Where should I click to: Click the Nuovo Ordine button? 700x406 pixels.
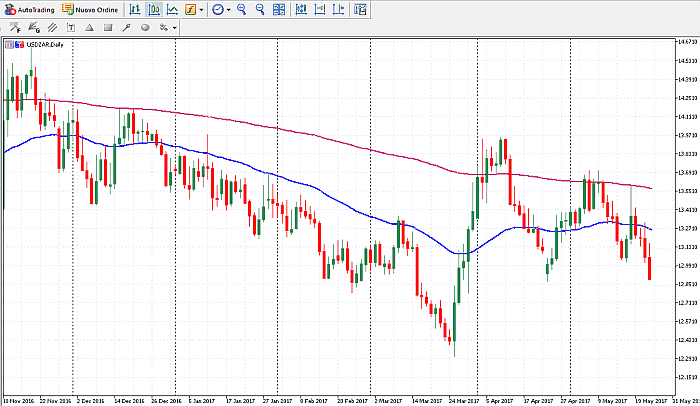tap(90, 9)
